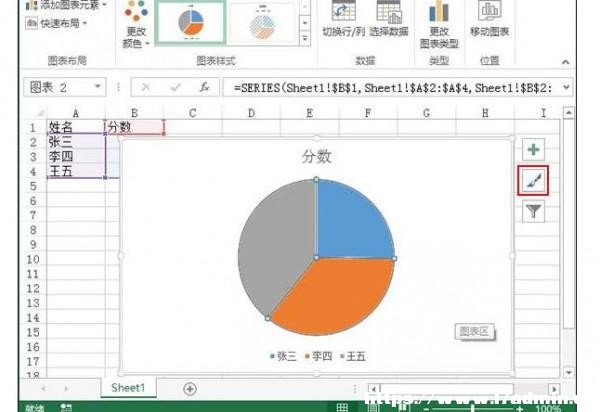Click the SERIES formula text

coord(393,88)
